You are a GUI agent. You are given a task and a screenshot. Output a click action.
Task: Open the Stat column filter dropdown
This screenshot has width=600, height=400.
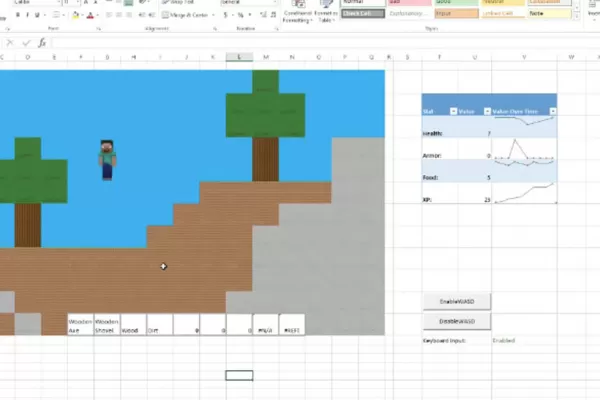point(453,111)
